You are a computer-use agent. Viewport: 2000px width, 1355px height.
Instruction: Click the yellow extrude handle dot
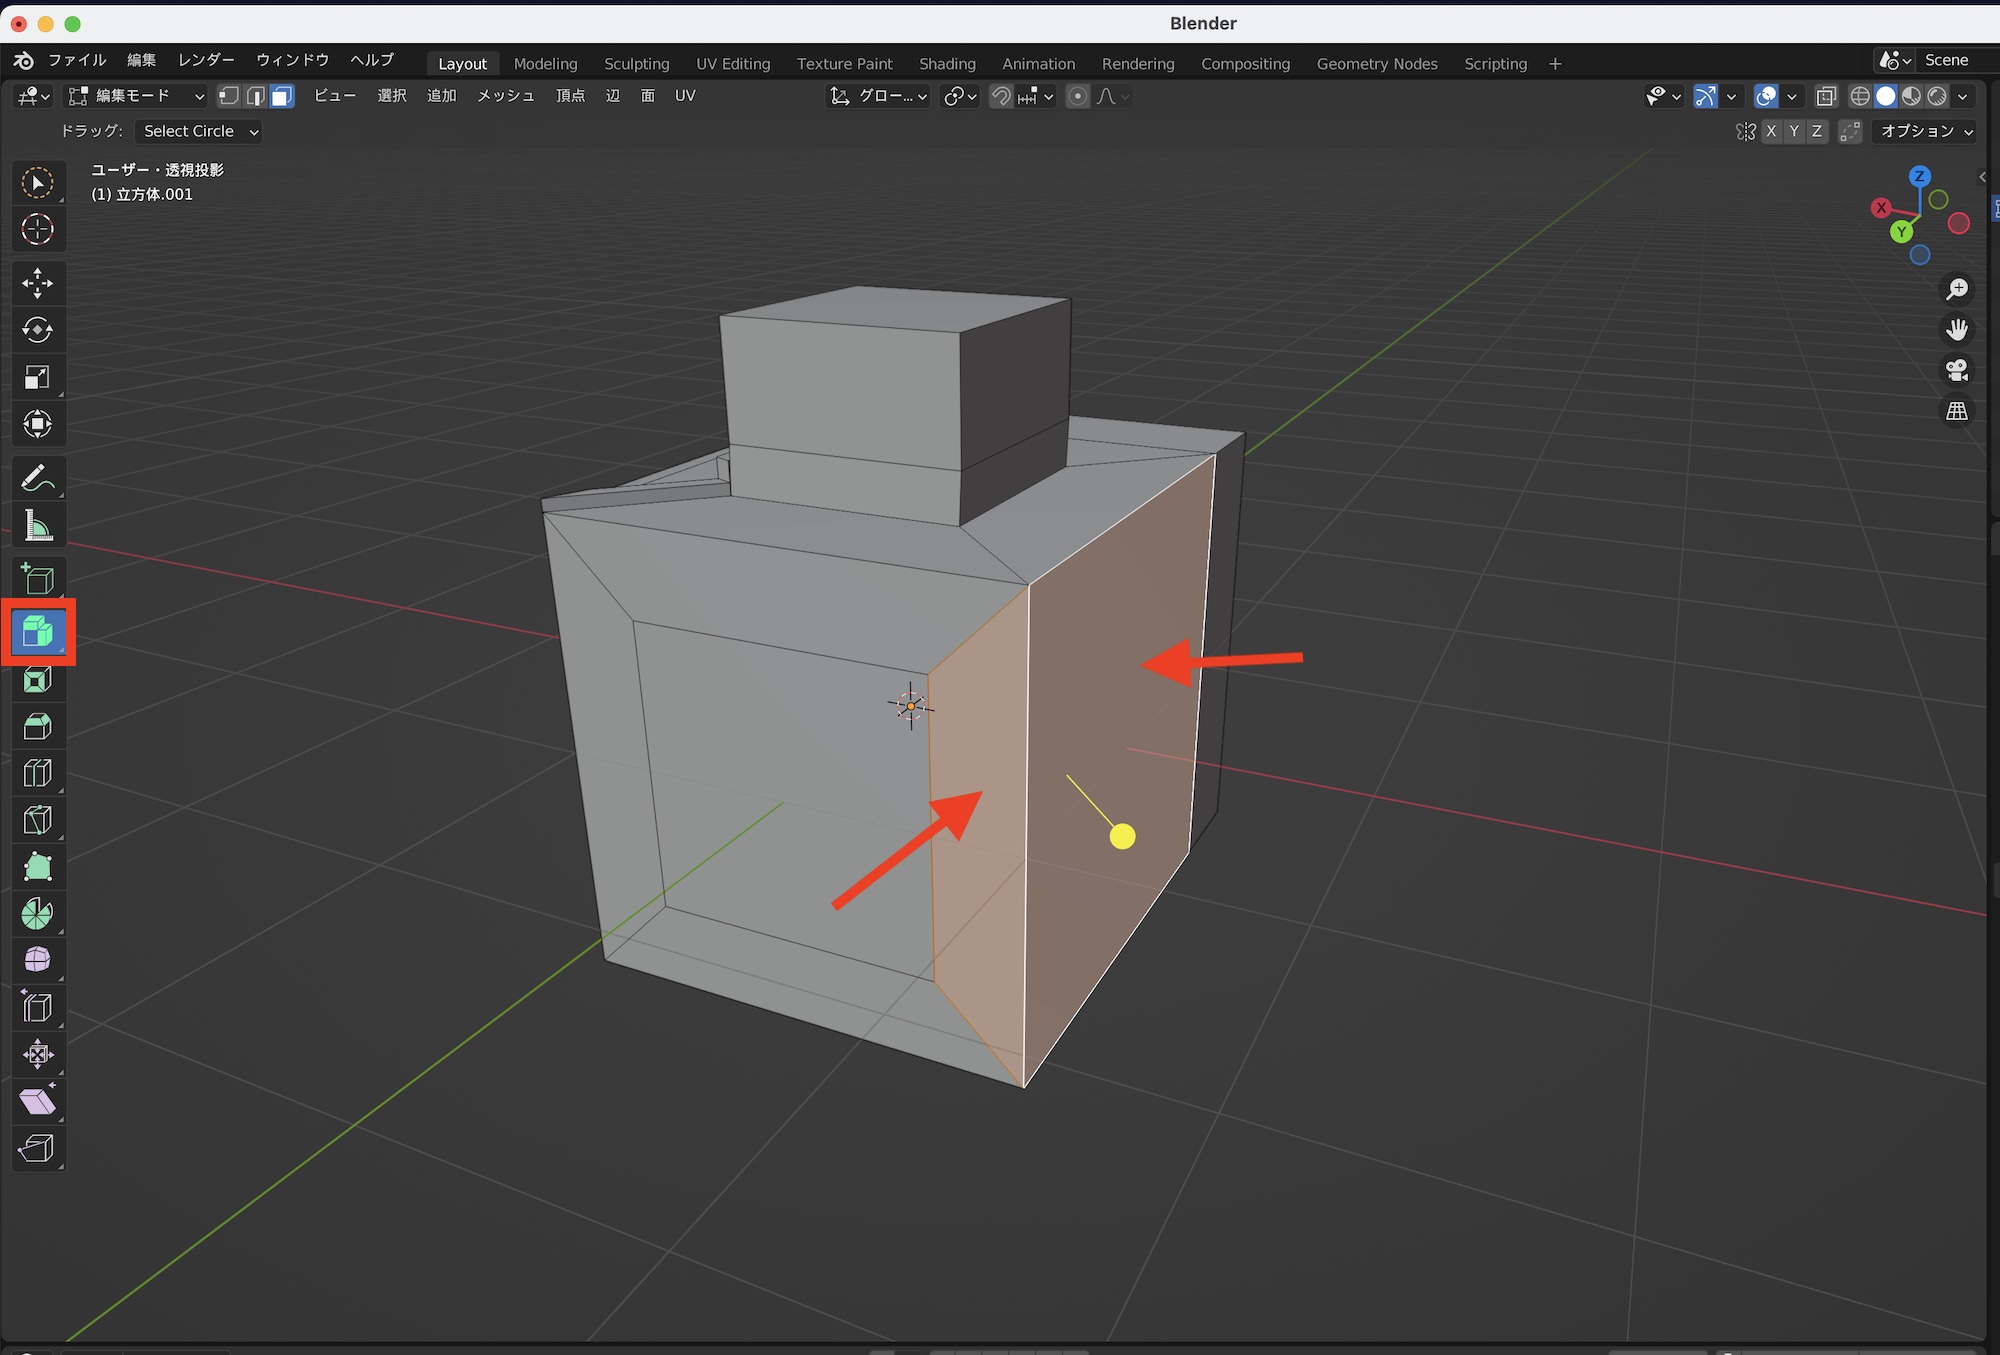pyautogui.click(x=1122, y=836)
